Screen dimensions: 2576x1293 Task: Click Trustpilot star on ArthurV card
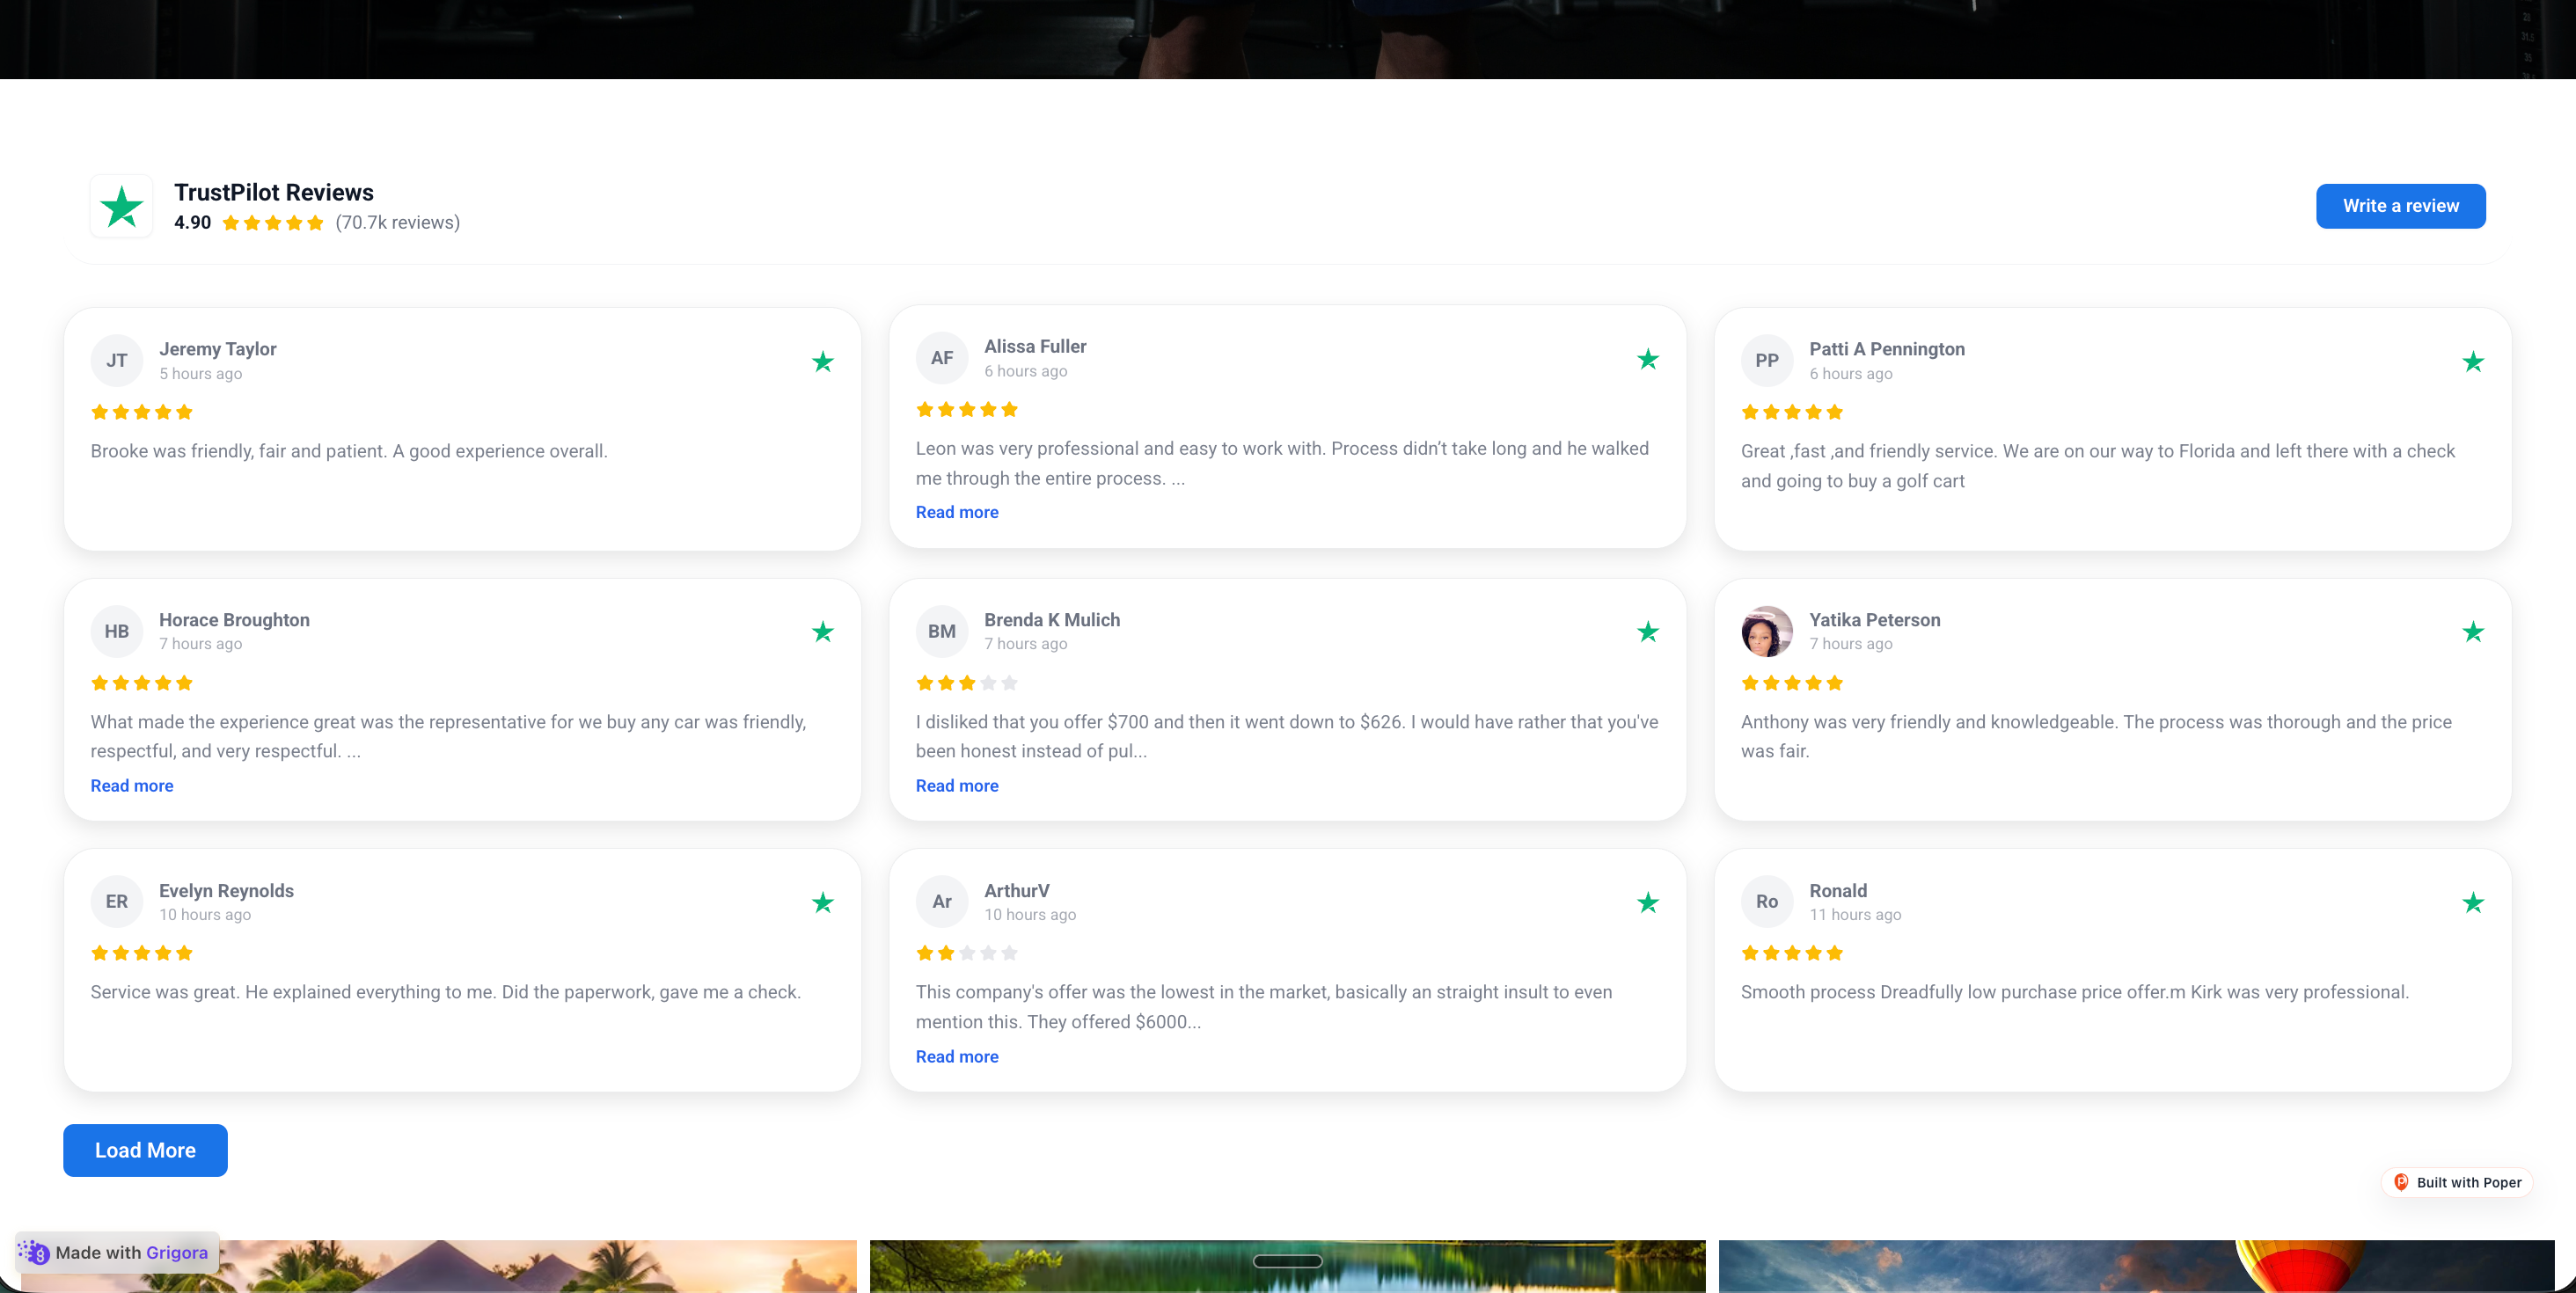coord(1648,903)
